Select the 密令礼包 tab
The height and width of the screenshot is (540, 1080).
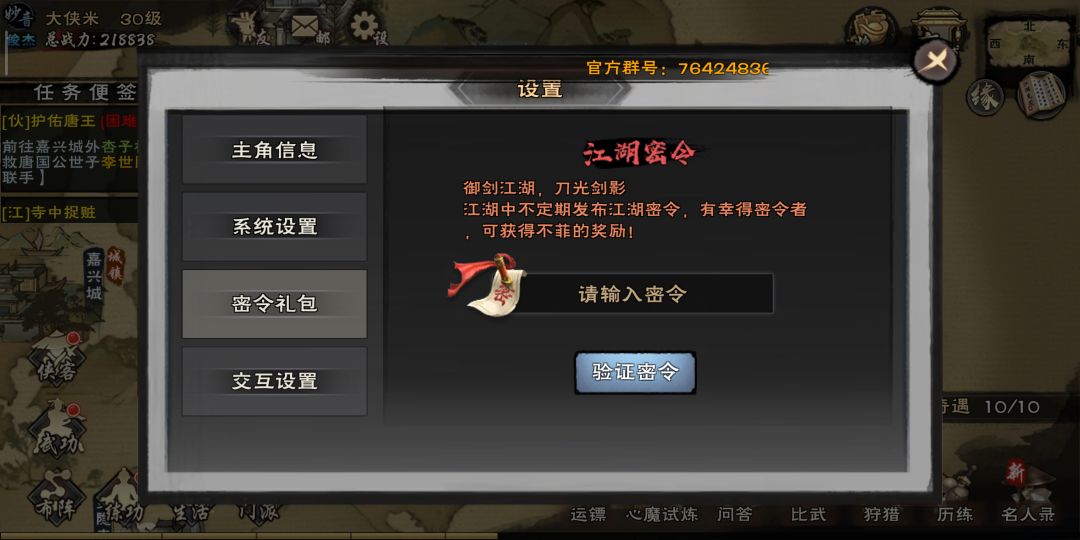pos(274,304)
